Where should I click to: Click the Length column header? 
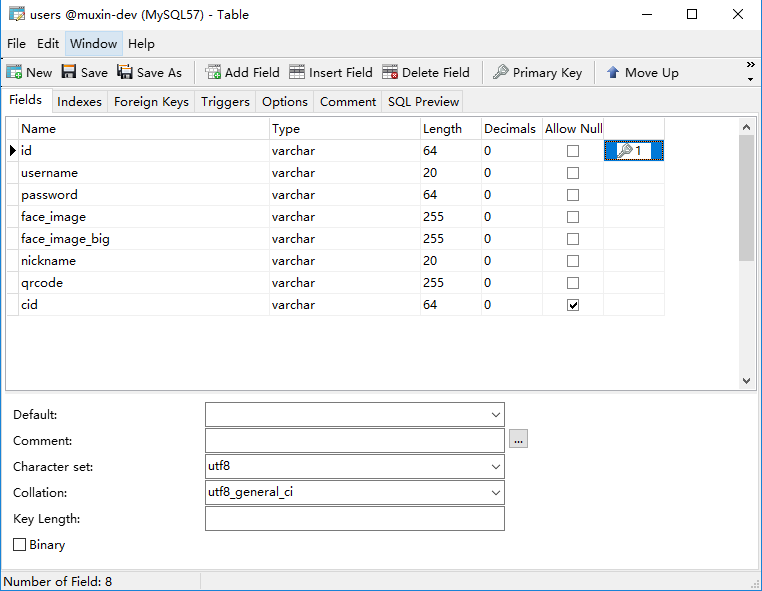point(451,129)
